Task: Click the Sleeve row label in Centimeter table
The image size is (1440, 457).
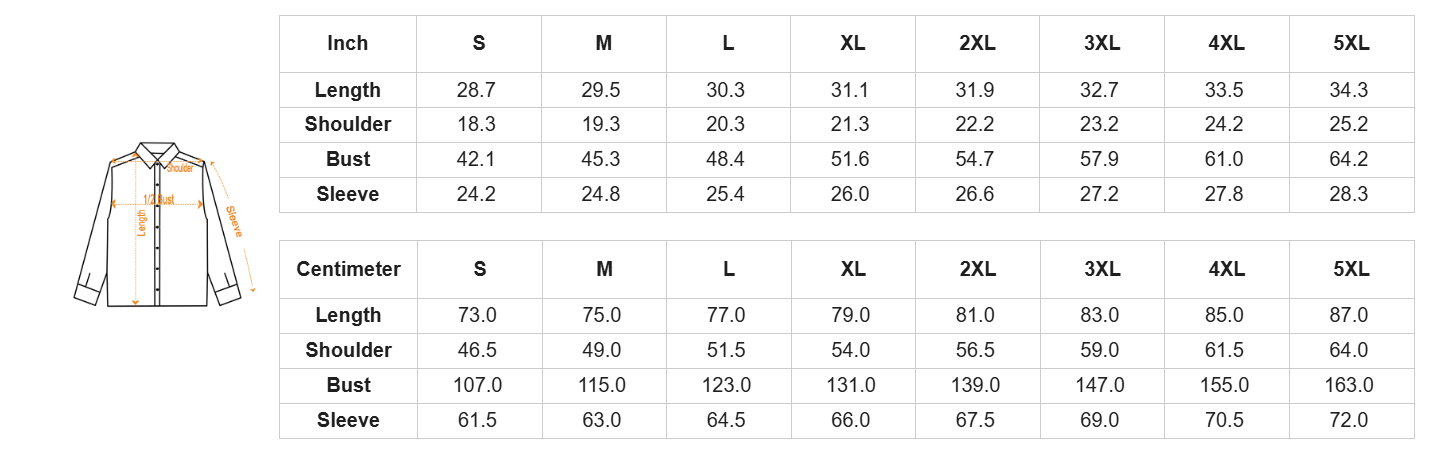Action: pos(348,420)
